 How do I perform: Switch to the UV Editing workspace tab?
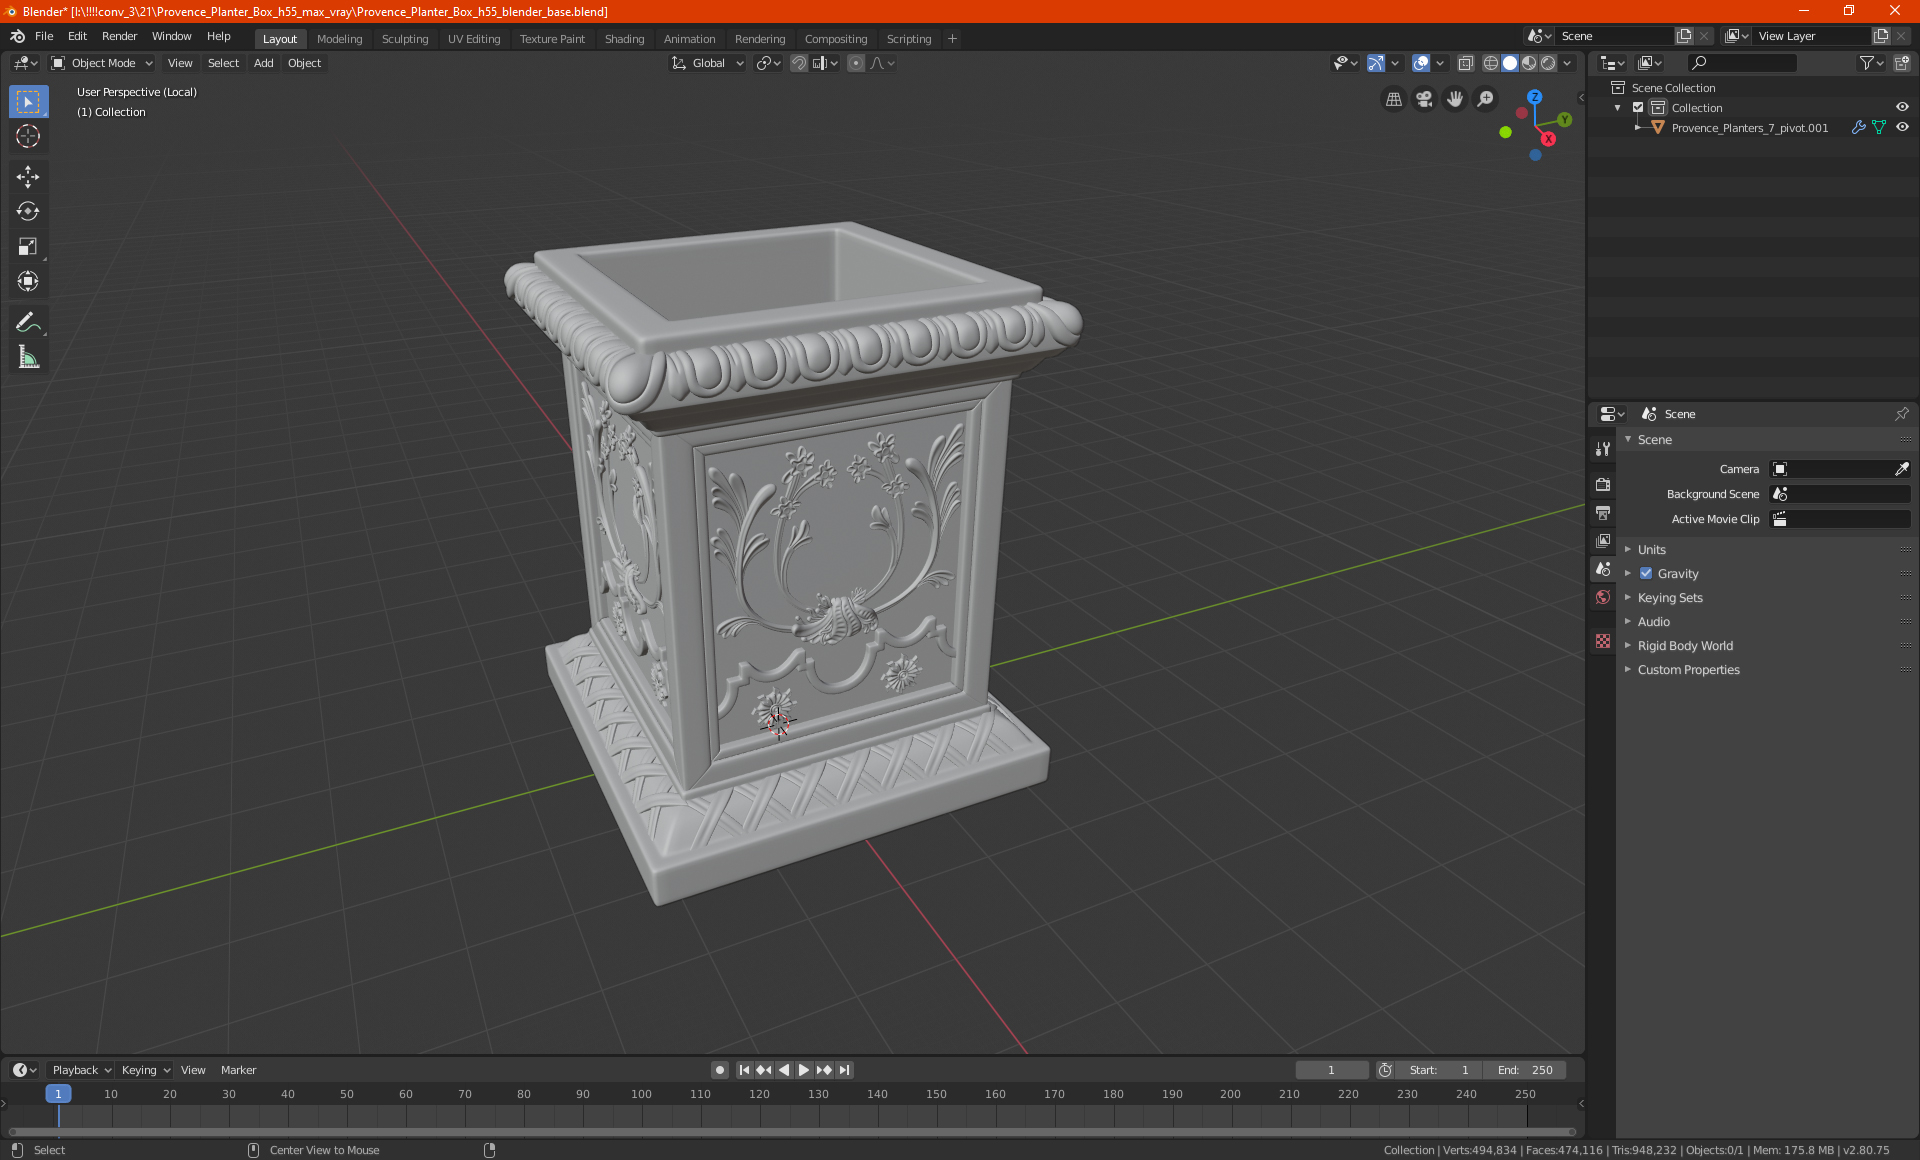473,39
